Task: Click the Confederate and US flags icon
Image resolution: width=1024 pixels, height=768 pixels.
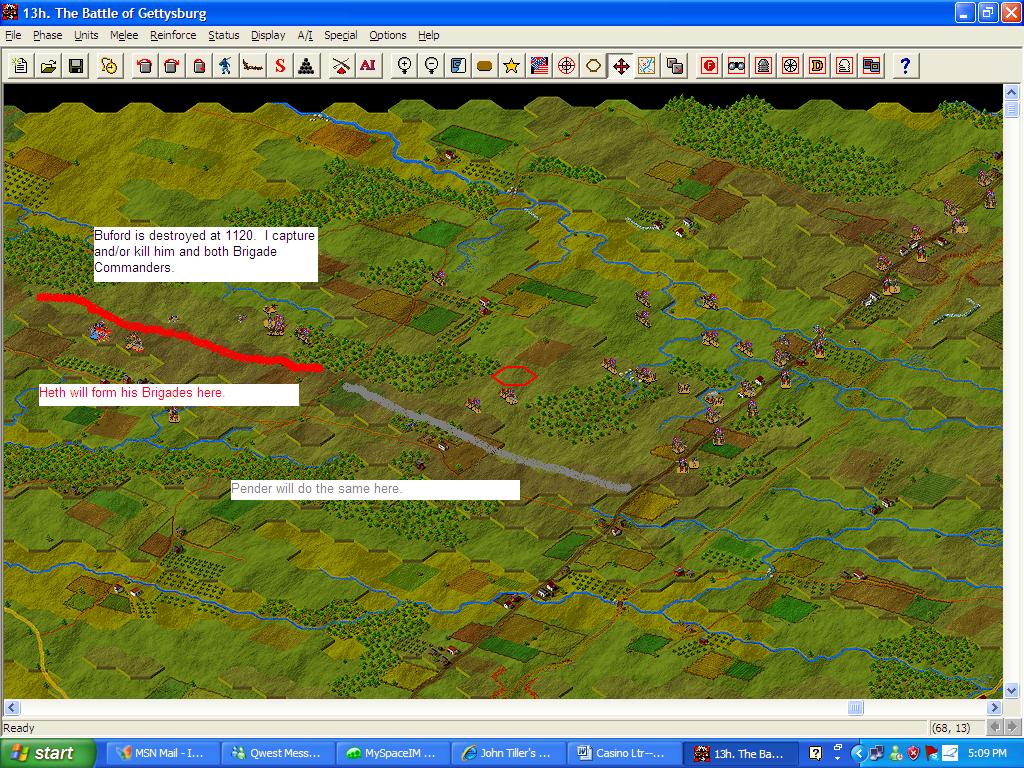Action: (539, 66)
